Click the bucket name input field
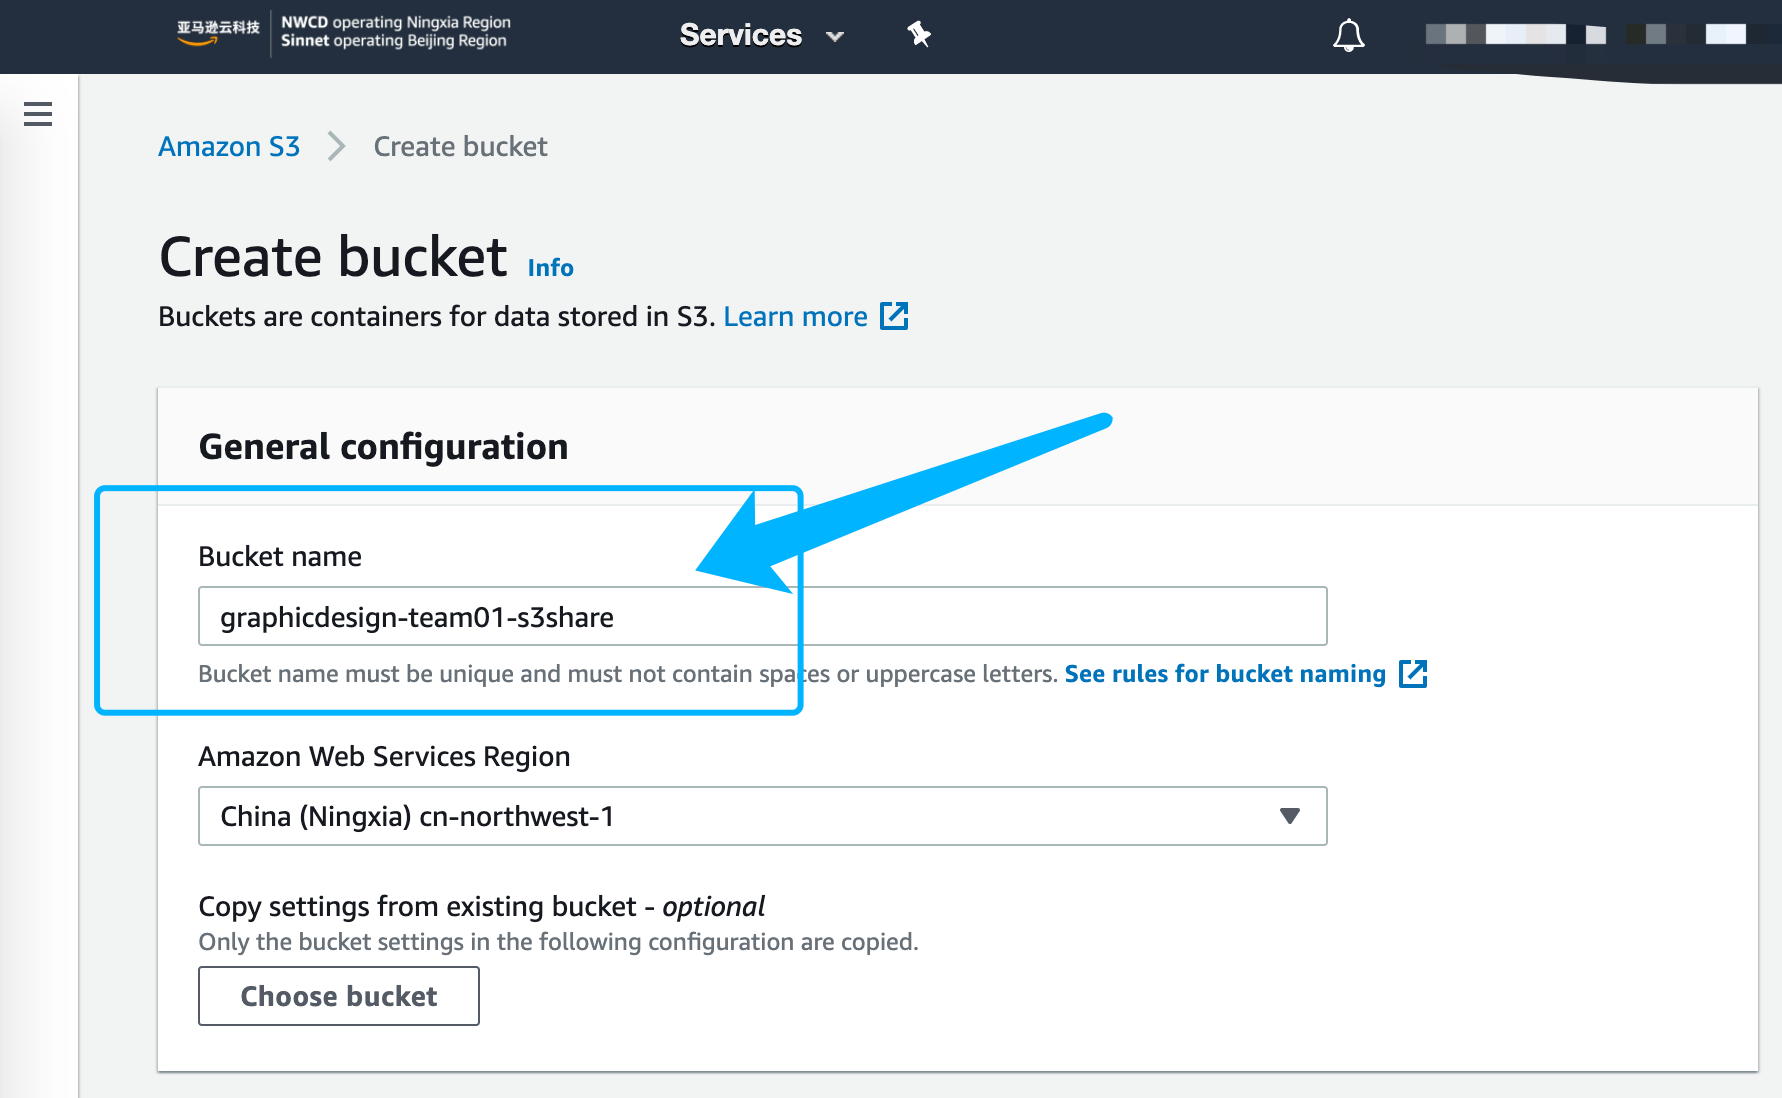Image resolution: width=1782 pixels, height=1098 pixels. coord(762,616)
